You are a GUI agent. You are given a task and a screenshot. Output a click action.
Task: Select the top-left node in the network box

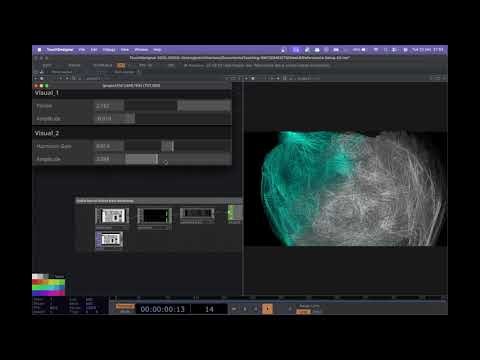click(x=112, y=216)
